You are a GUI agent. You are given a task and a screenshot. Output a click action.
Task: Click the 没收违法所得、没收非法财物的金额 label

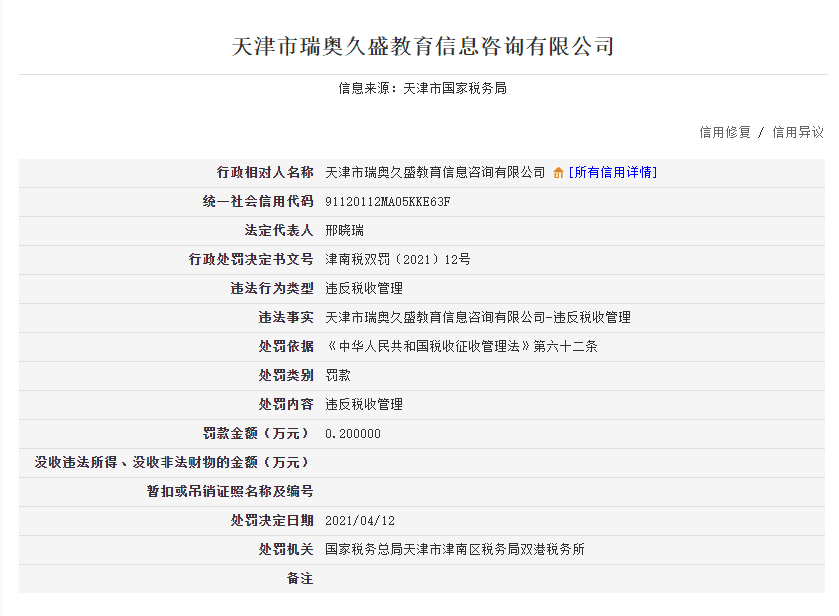174,462
